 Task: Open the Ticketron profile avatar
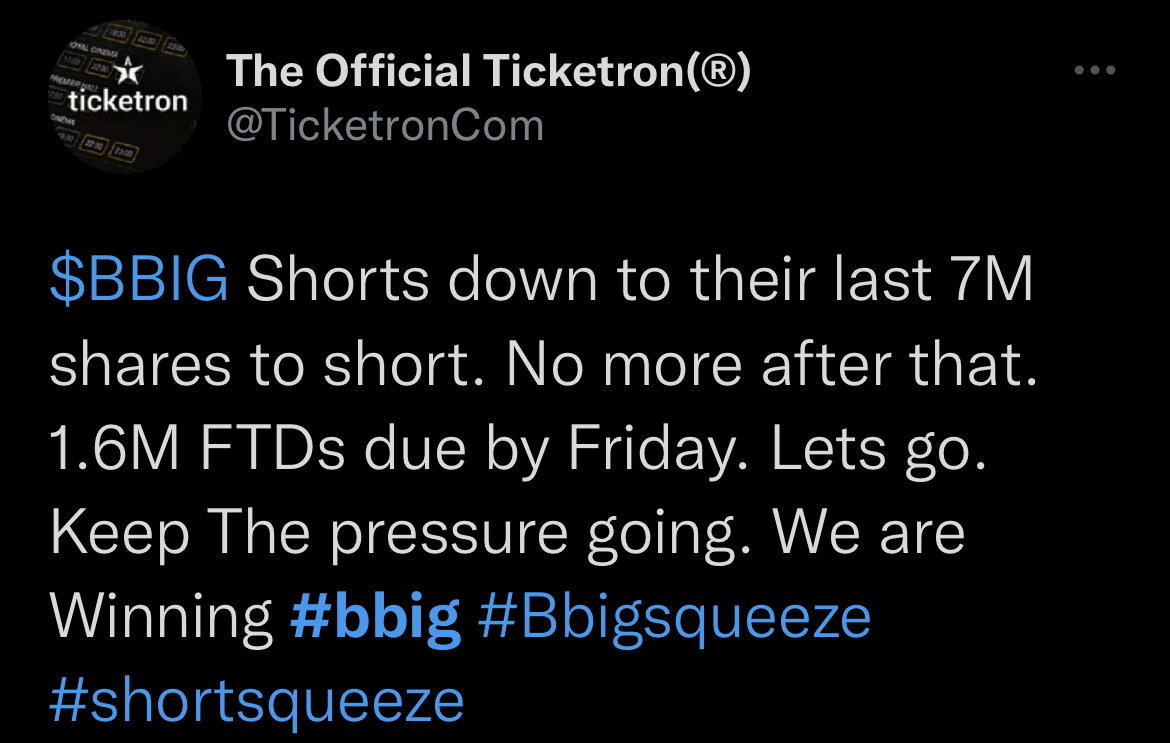[x=125, y=97]
